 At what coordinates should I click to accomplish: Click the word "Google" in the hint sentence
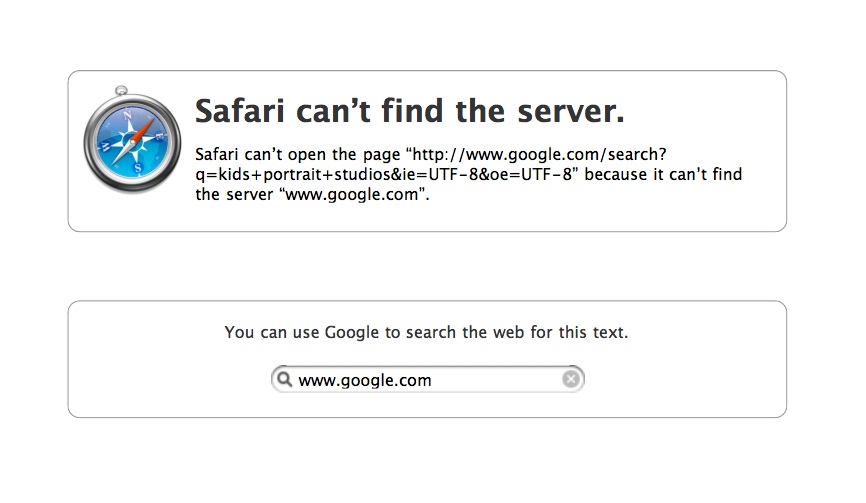(x=351, y=333)
